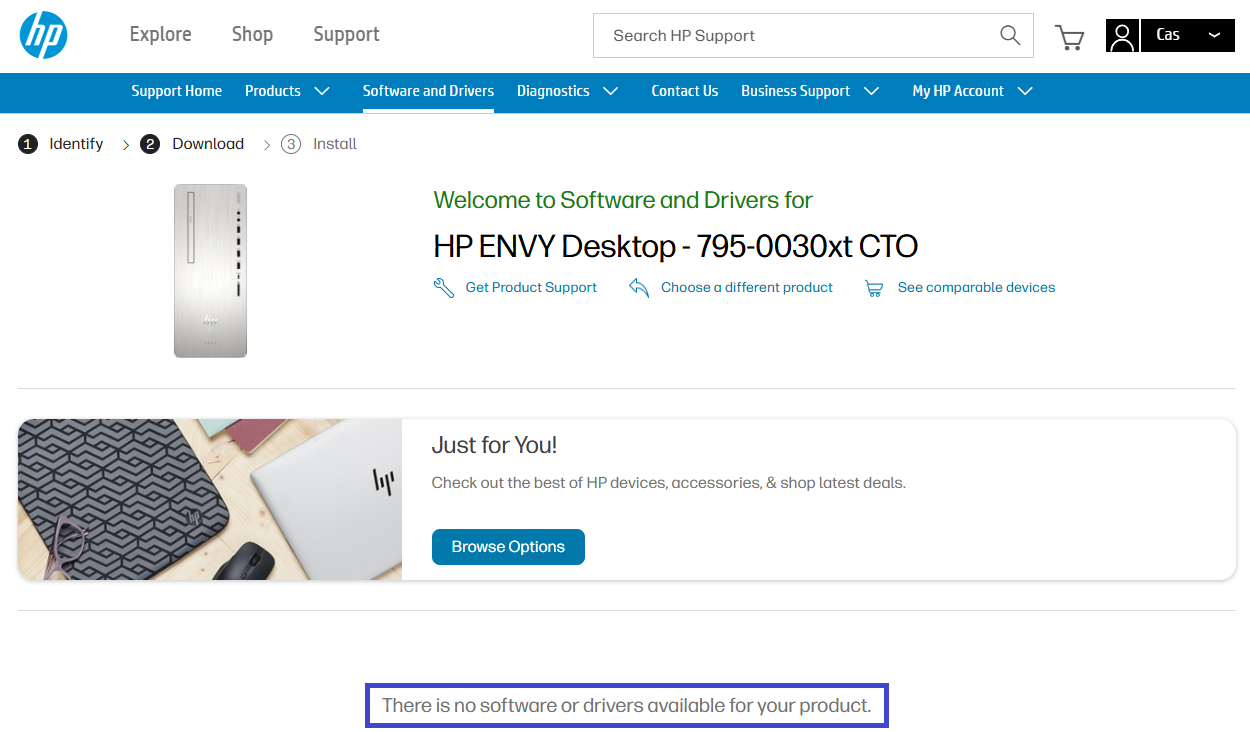The image size is (1250, 732).
Task: Click the cart icon beside comparable devices
Action: click(x=874, y=288)
